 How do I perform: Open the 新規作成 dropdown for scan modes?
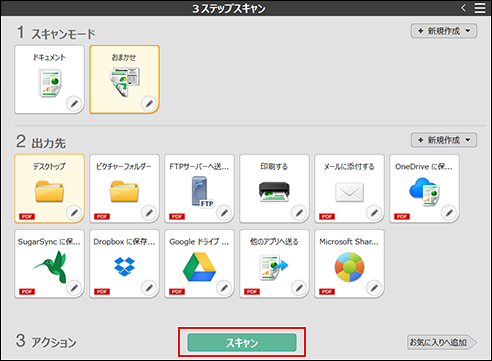444,31
